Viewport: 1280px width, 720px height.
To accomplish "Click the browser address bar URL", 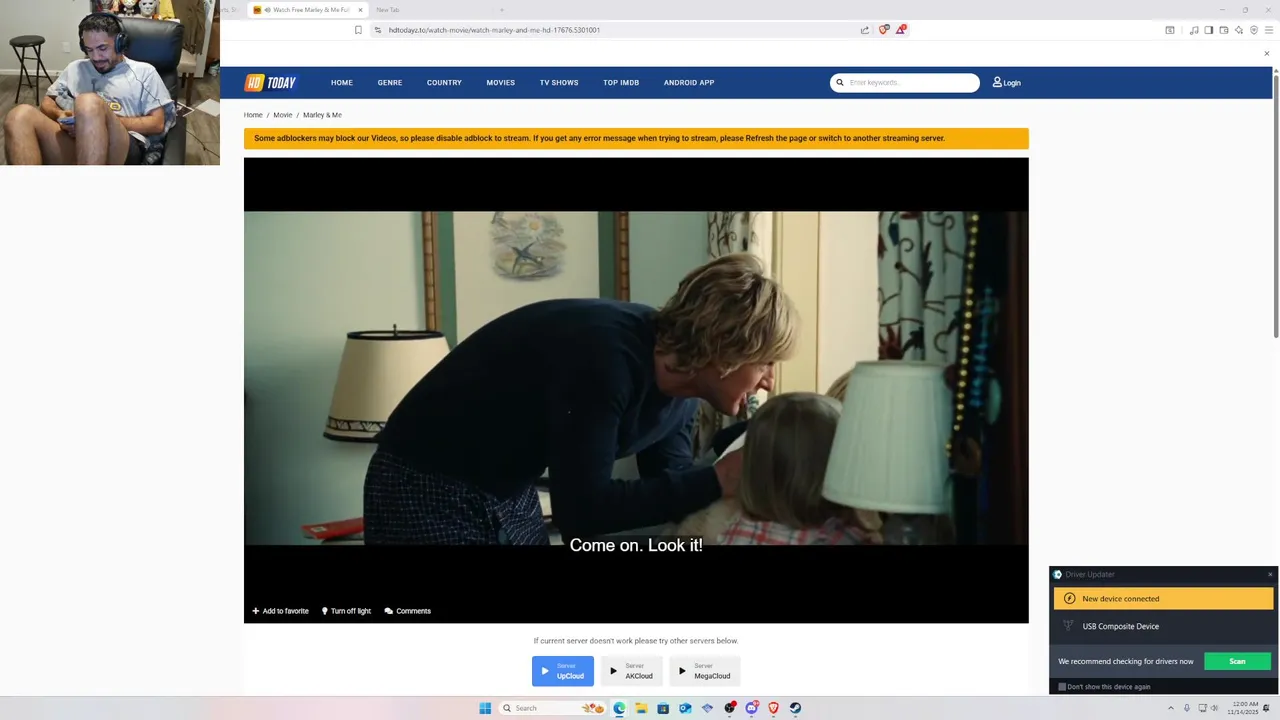I will (494, 30).
